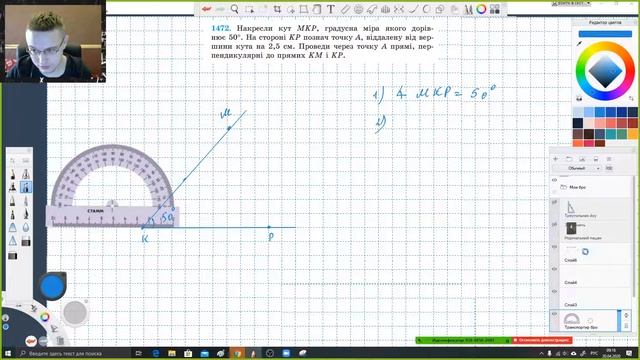
Task: Click the gray brush size puck
Action: 75,313
